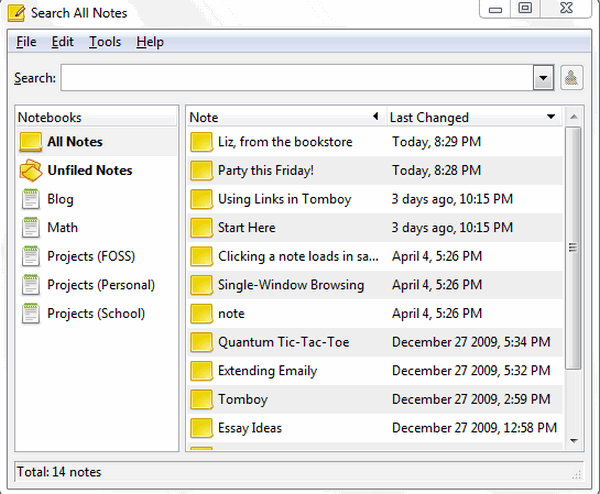Open the note 'Single-Window Browsing'
The image size is (600, 494).
(x=291, y=285)
